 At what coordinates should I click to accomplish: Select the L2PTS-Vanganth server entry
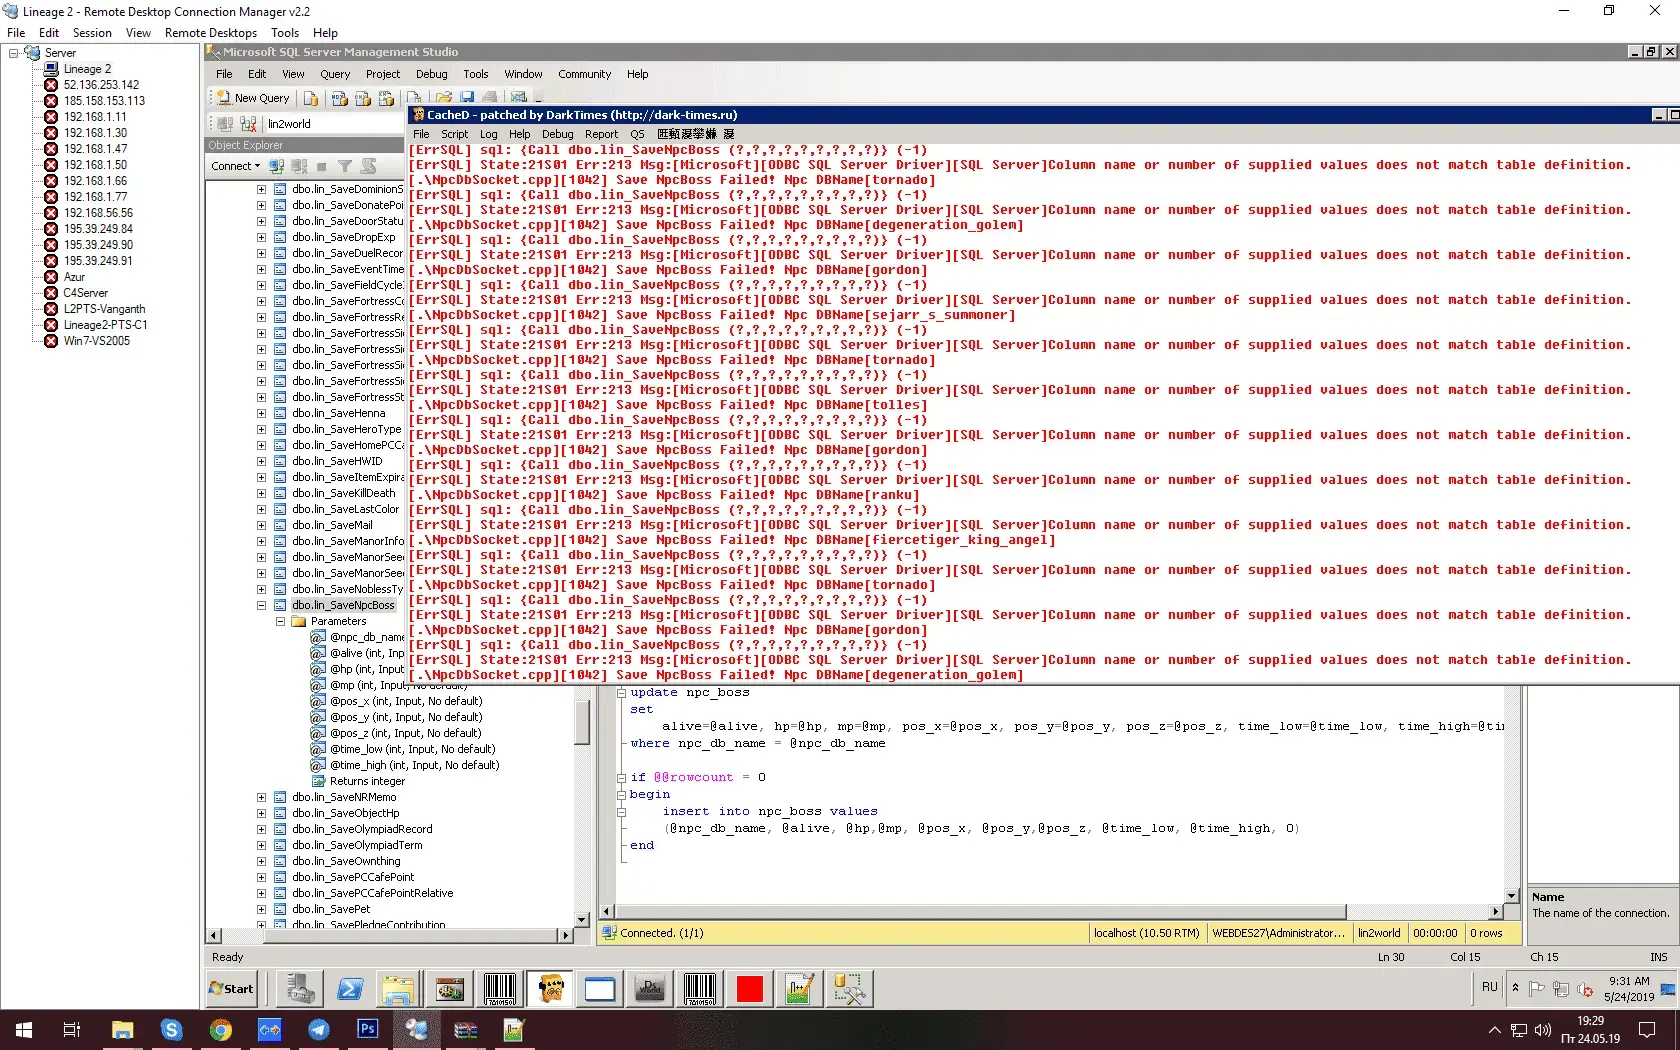tap(104, 309)
